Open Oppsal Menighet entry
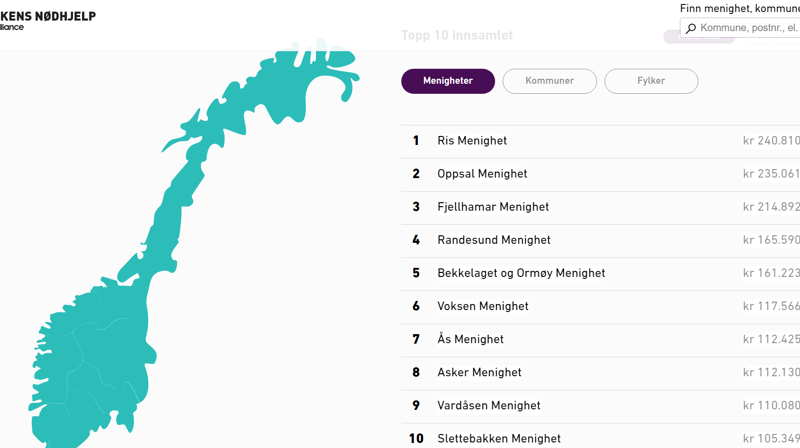Viewport: 800px width, 448px height. point(482,174)
